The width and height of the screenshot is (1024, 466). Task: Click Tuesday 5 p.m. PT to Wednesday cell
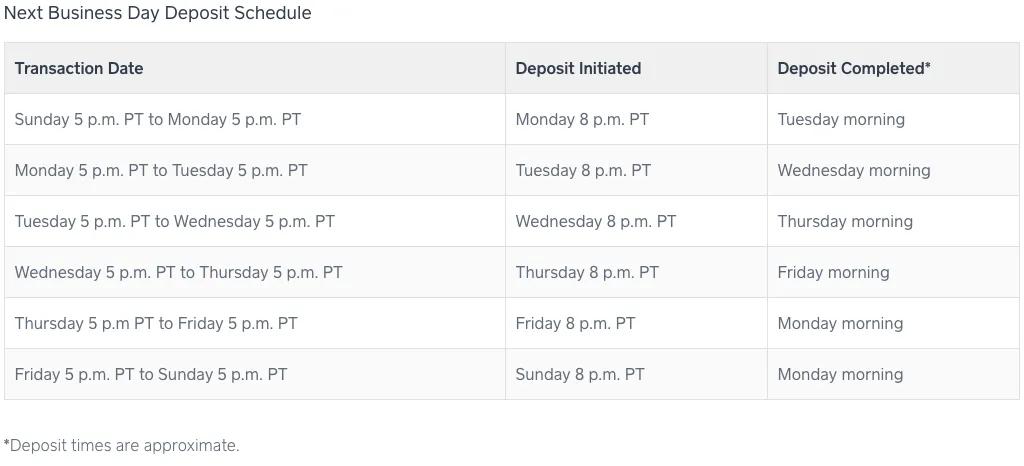point(255,221)
